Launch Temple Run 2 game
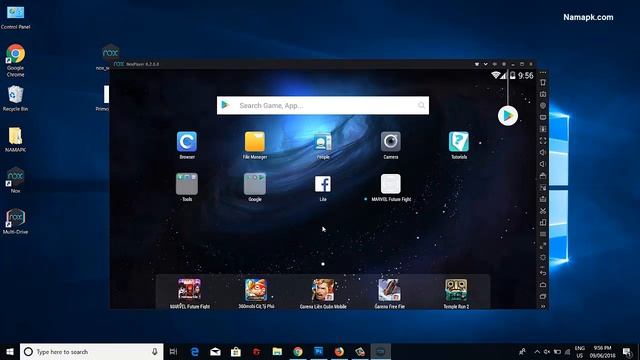The height and width of the screenshot is (360, 640). pos(456,289)
